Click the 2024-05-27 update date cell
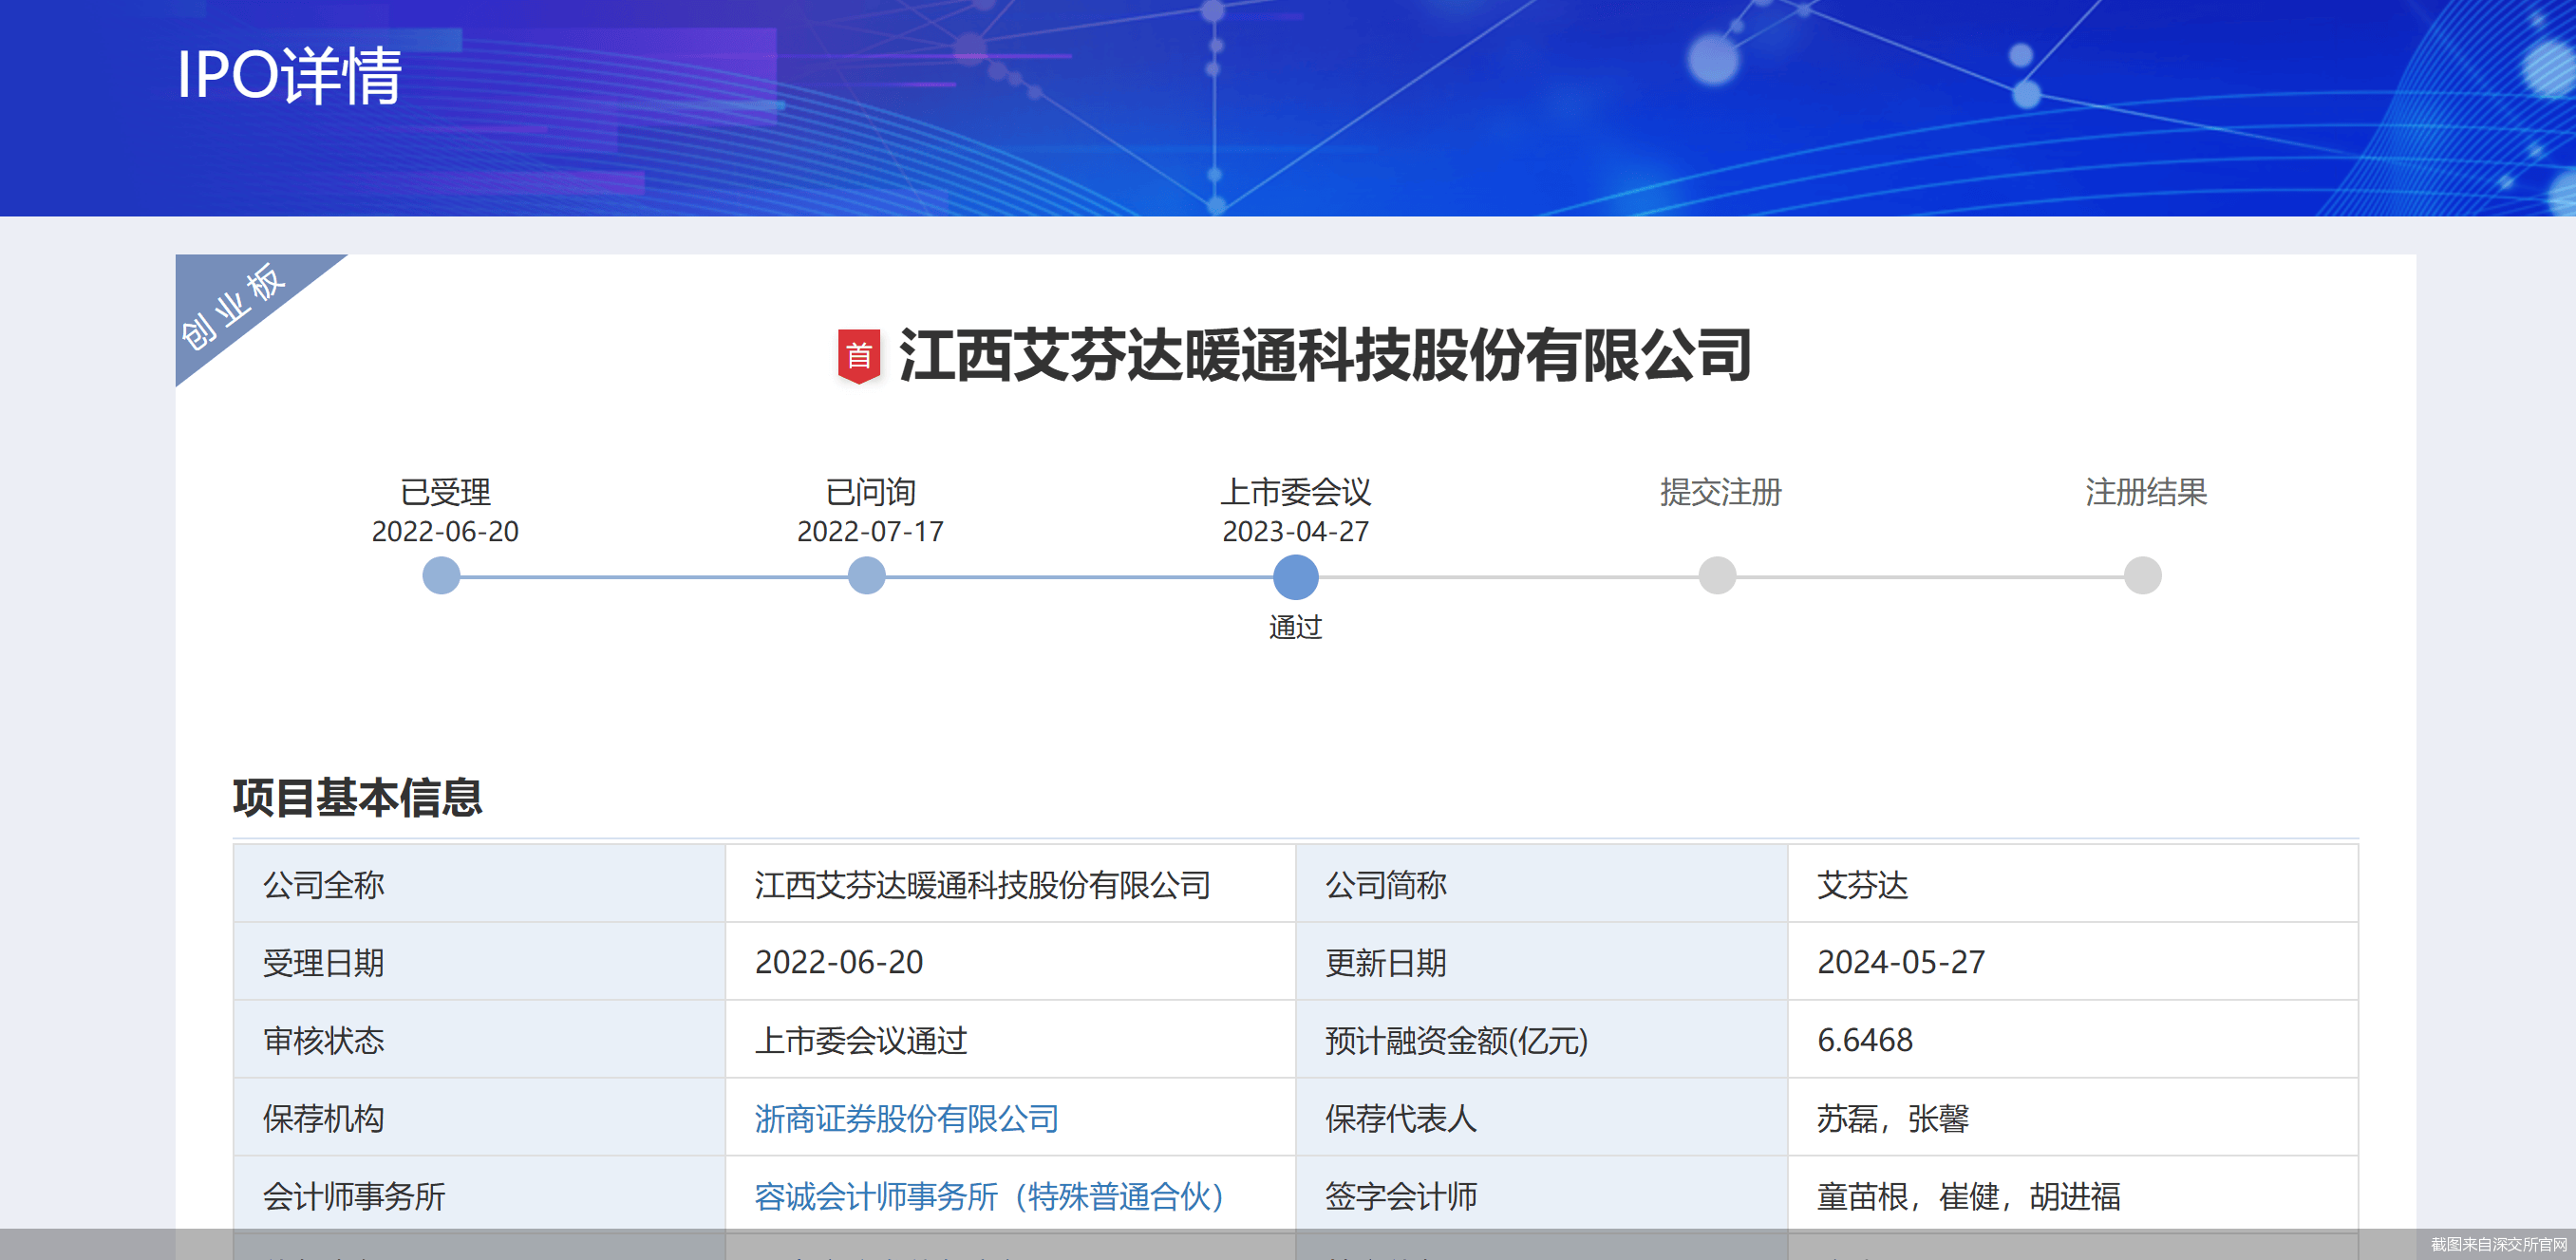2576x1260 pixels. 1900,962
